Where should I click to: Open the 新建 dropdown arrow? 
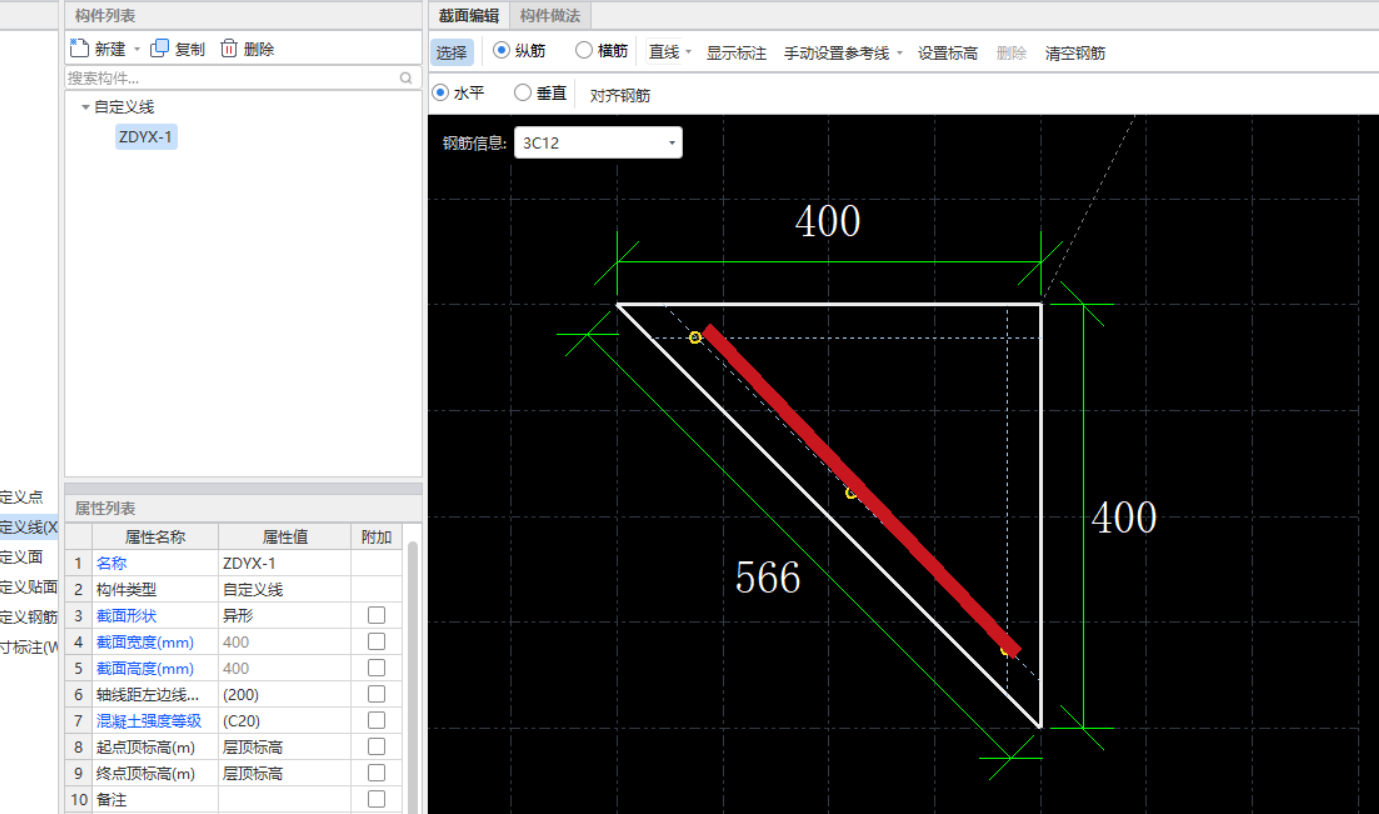tap(137, 49)
